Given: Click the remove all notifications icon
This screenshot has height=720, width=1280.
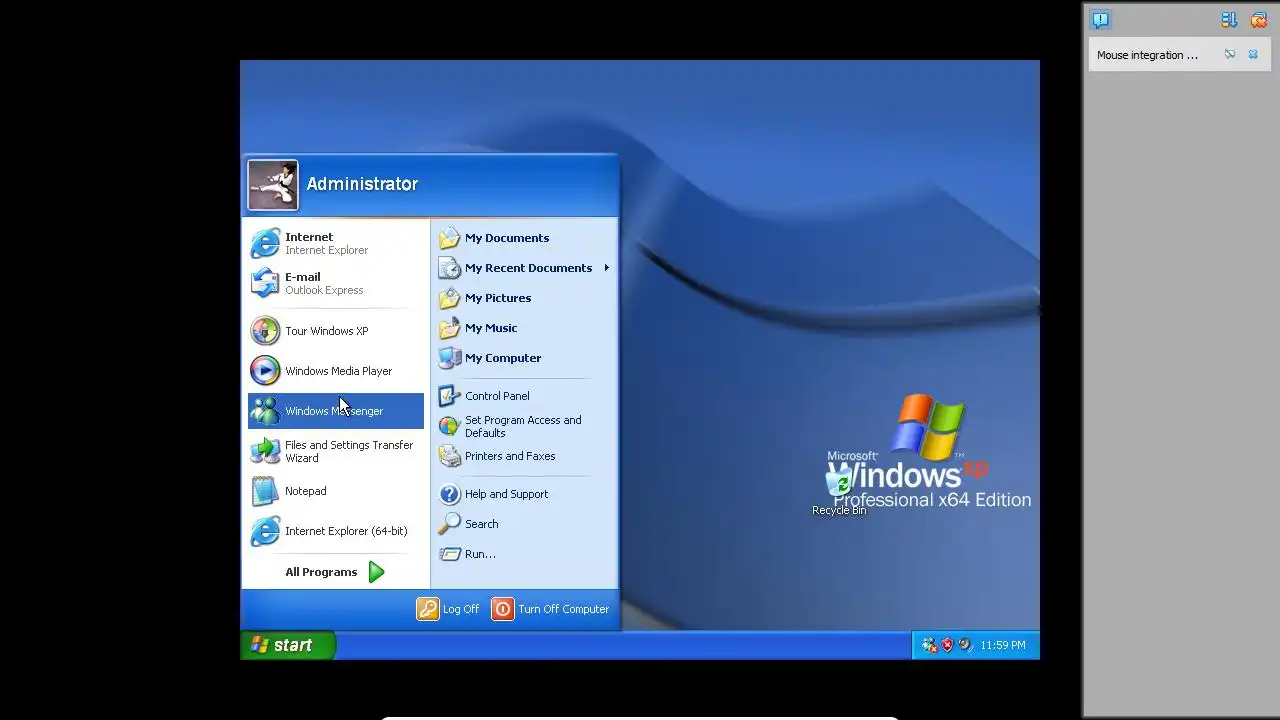Looking at the screenshot, I should pyautogui.click(x=1259, y=20).
